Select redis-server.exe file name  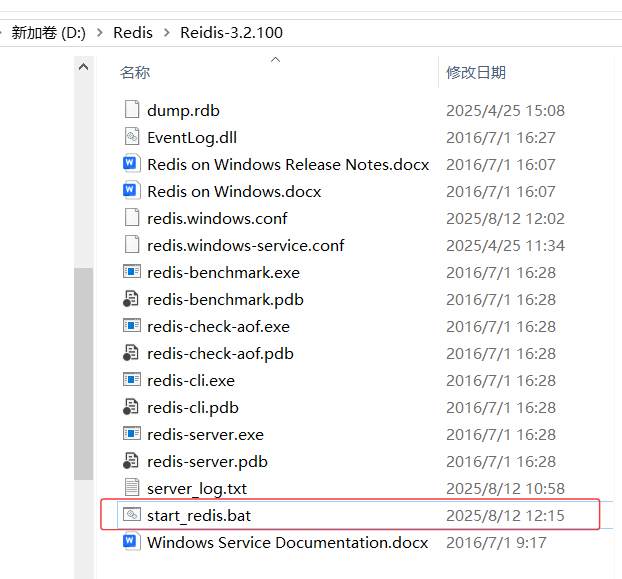click(x=205, y=434)
